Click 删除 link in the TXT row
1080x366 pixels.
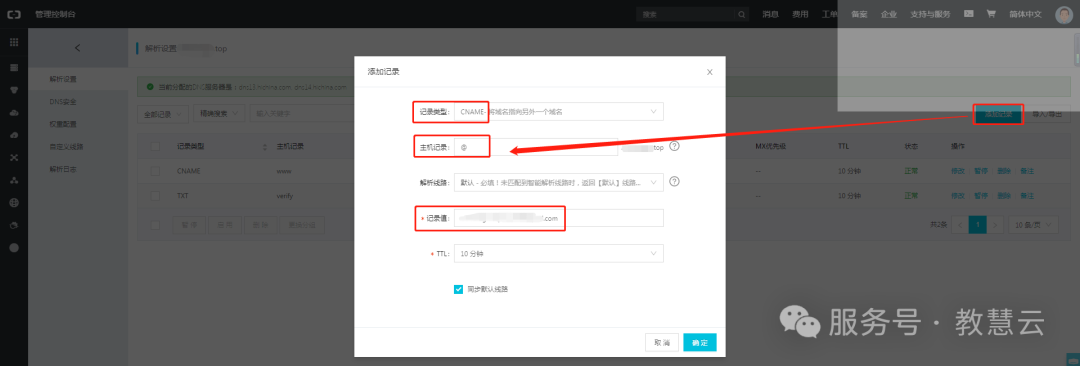1004,196
